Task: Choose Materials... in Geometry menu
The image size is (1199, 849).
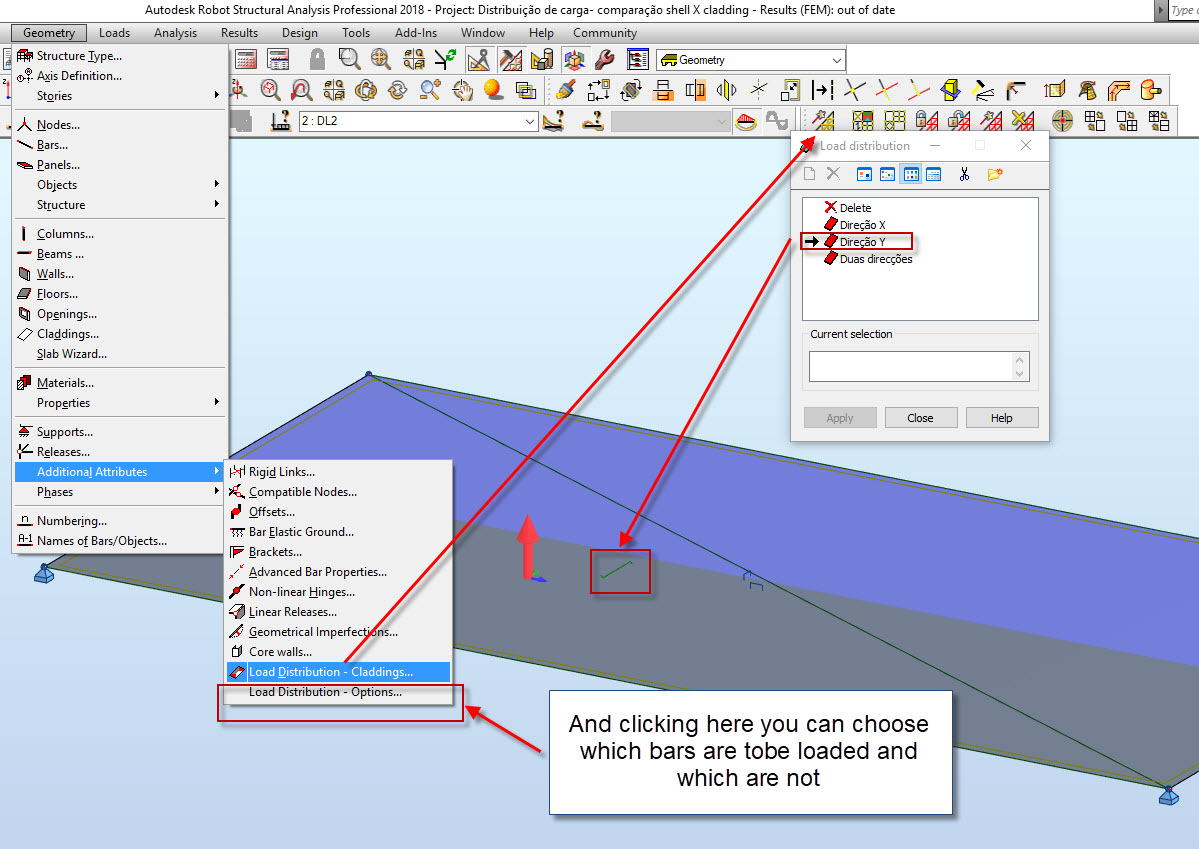Action: pos(120,382)
